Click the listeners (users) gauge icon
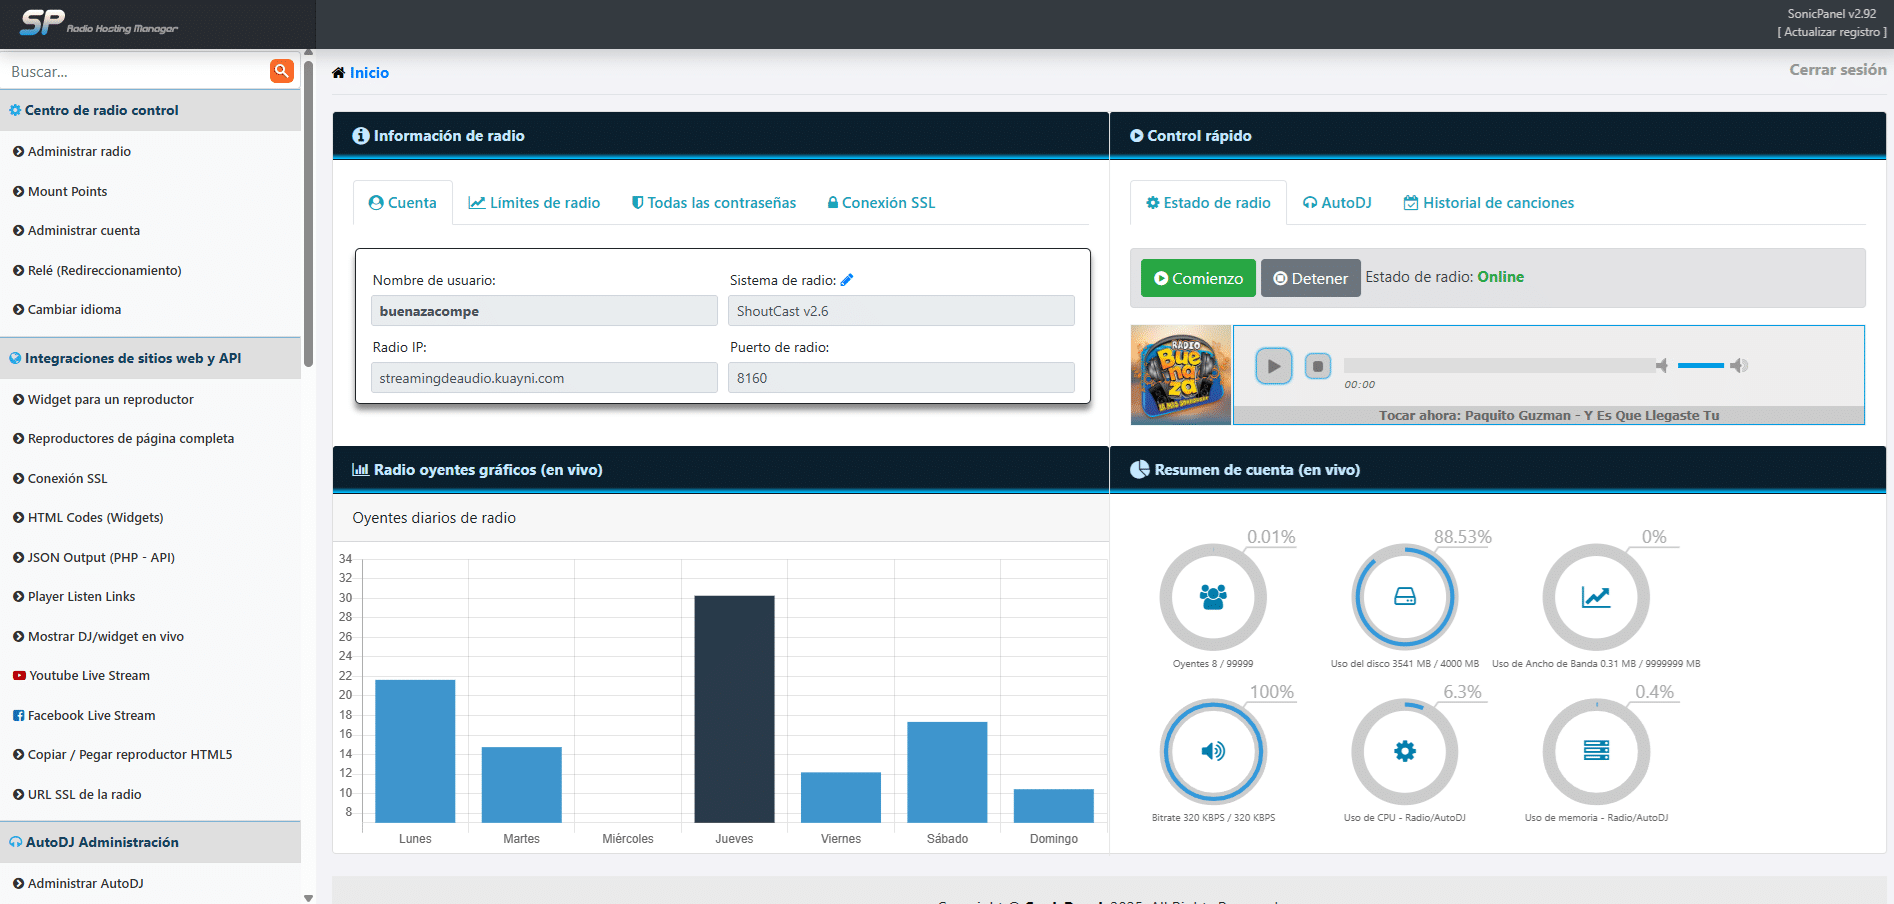This screenshot has height=904, width=1894. point(1213,597)
